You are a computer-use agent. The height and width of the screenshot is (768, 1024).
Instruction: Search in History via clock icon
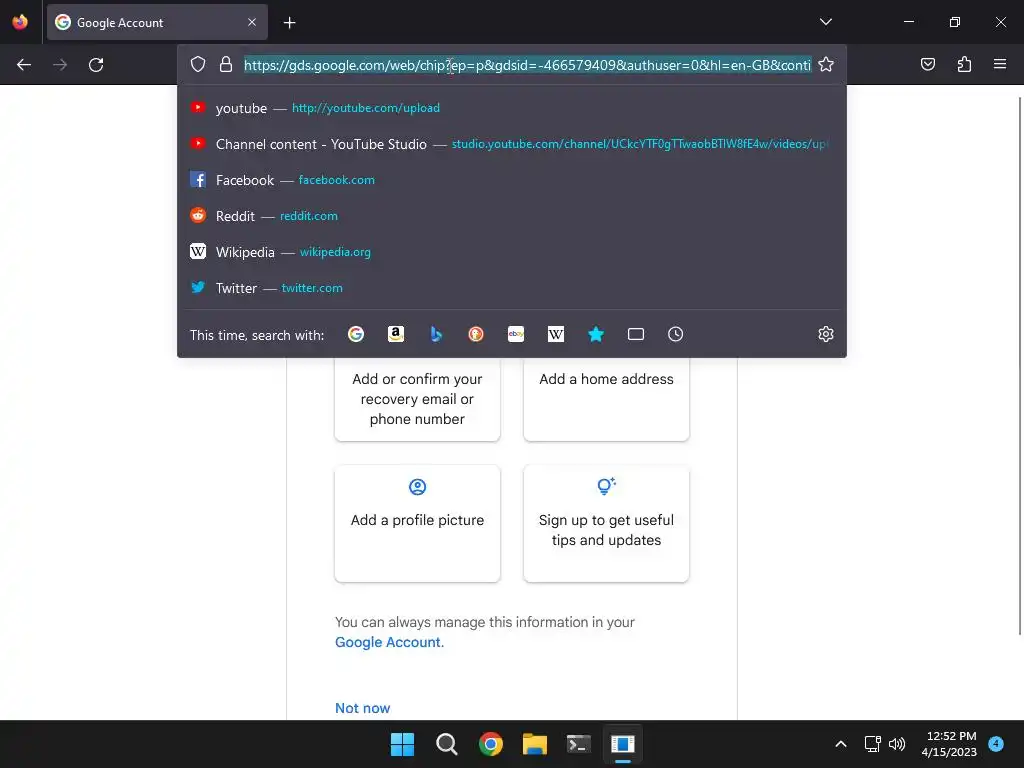click(x=675, y=334)
